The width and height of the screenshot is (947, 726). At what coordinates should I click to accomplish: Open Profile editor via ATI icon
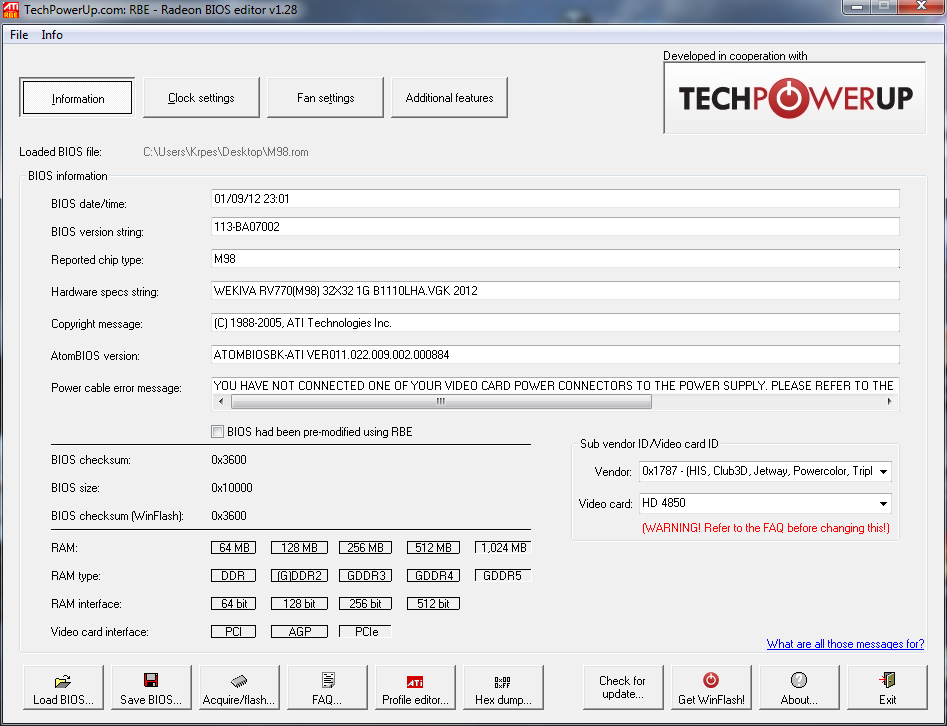pyautogui.click(x=415, y=680)
